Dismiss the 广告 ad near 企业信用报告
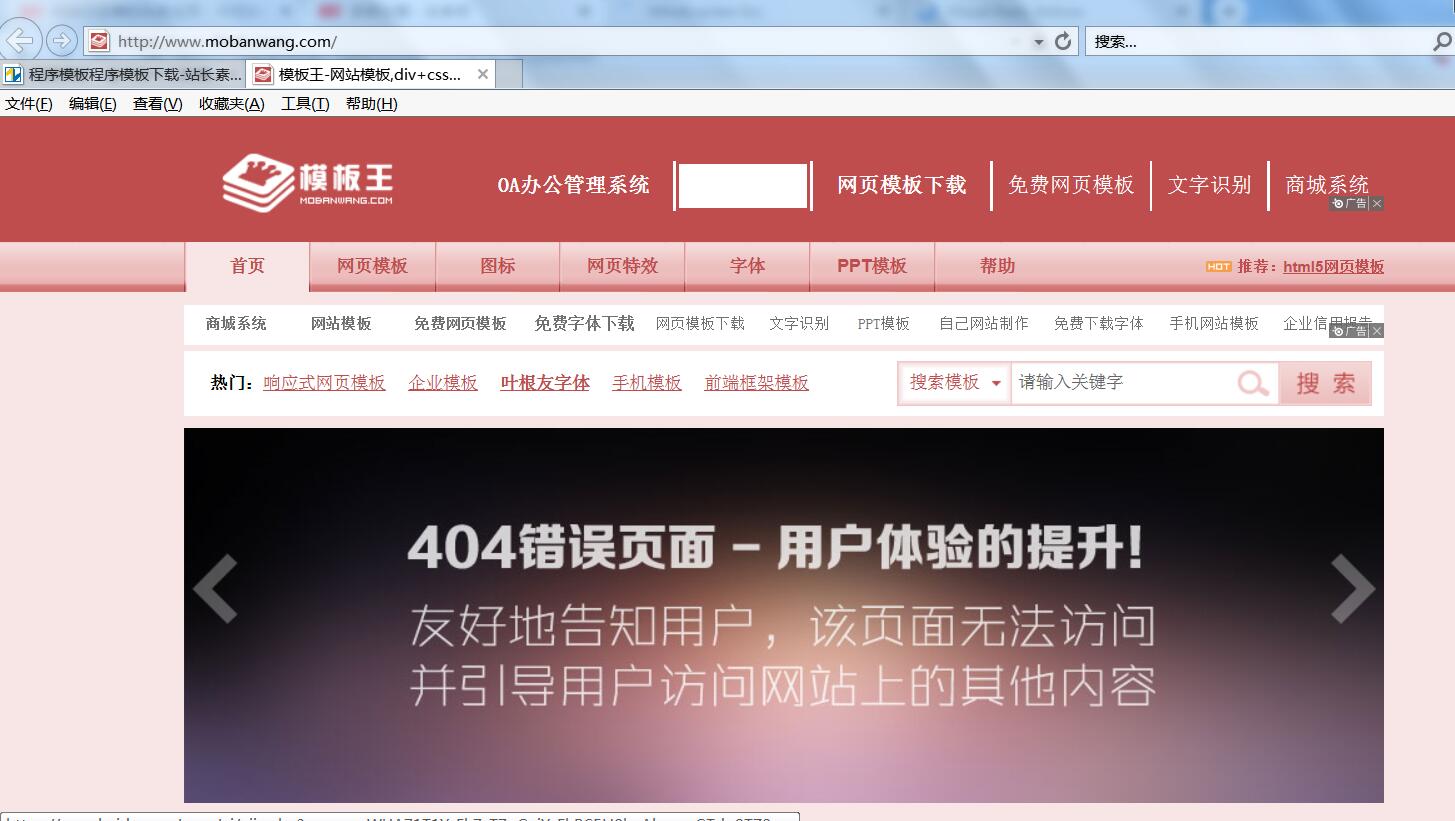 (1376, 331)
